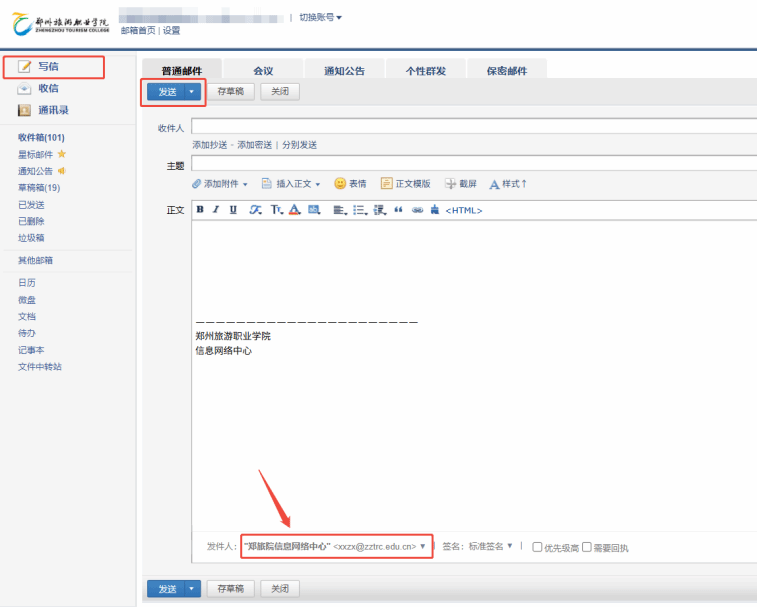Image resolution: width=758 pixels, height=607 pixels.
Task: Click the underline formatting icon
Action: pos(233,210)
